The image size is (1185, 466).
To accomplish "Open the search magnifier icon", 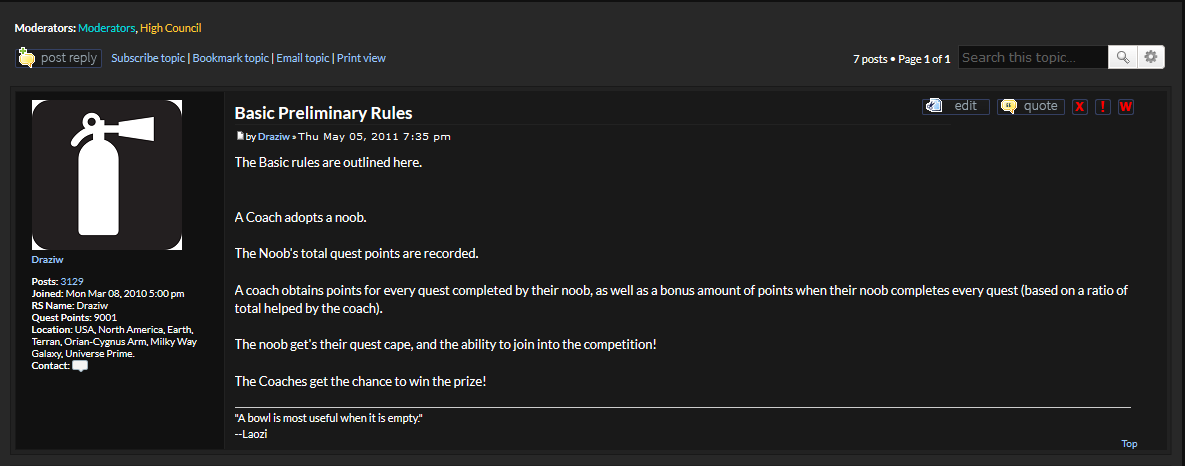I will 1122,57.
